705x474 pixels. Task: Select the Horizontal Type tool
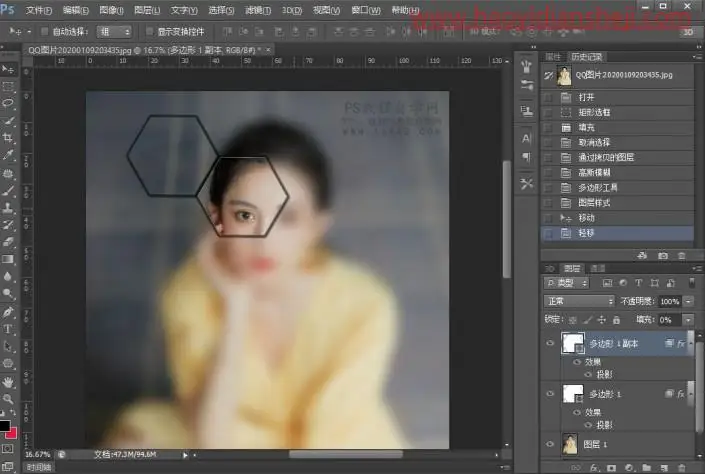click(x=8, y=329)
